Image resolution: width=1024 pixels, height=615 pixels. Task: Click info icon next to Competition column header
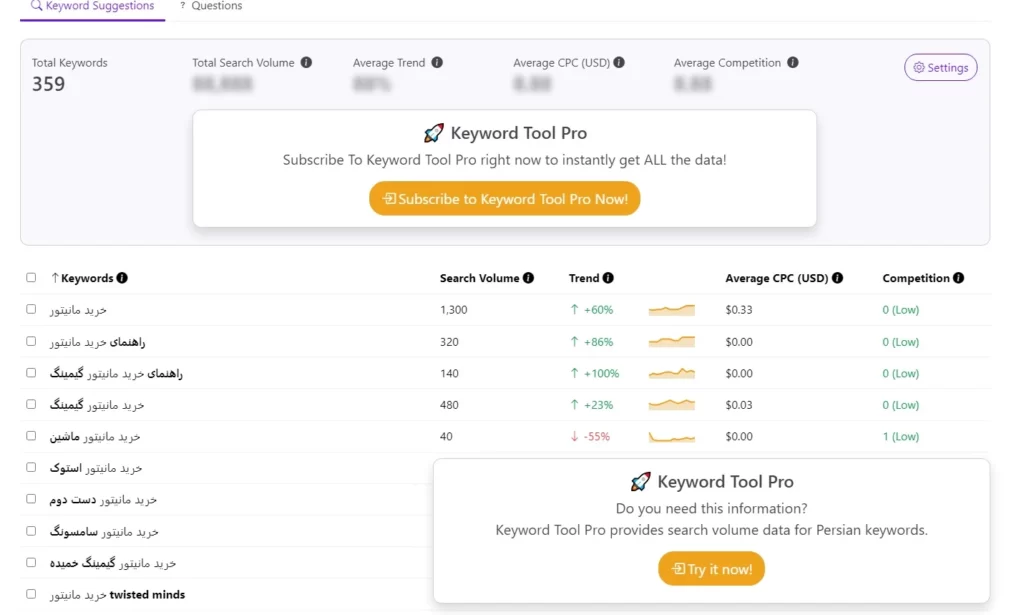pyautogui.click(x=958, y=278)
